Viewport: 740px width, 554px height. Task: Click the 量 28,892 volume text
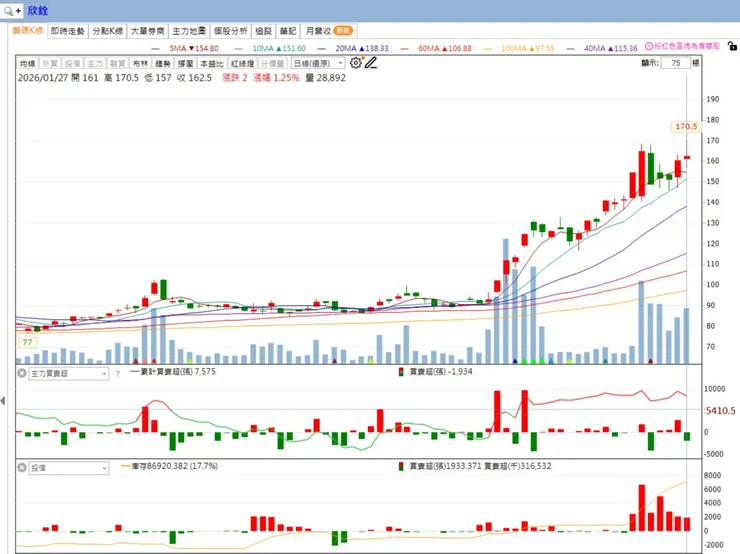click(x=326, y=77)
